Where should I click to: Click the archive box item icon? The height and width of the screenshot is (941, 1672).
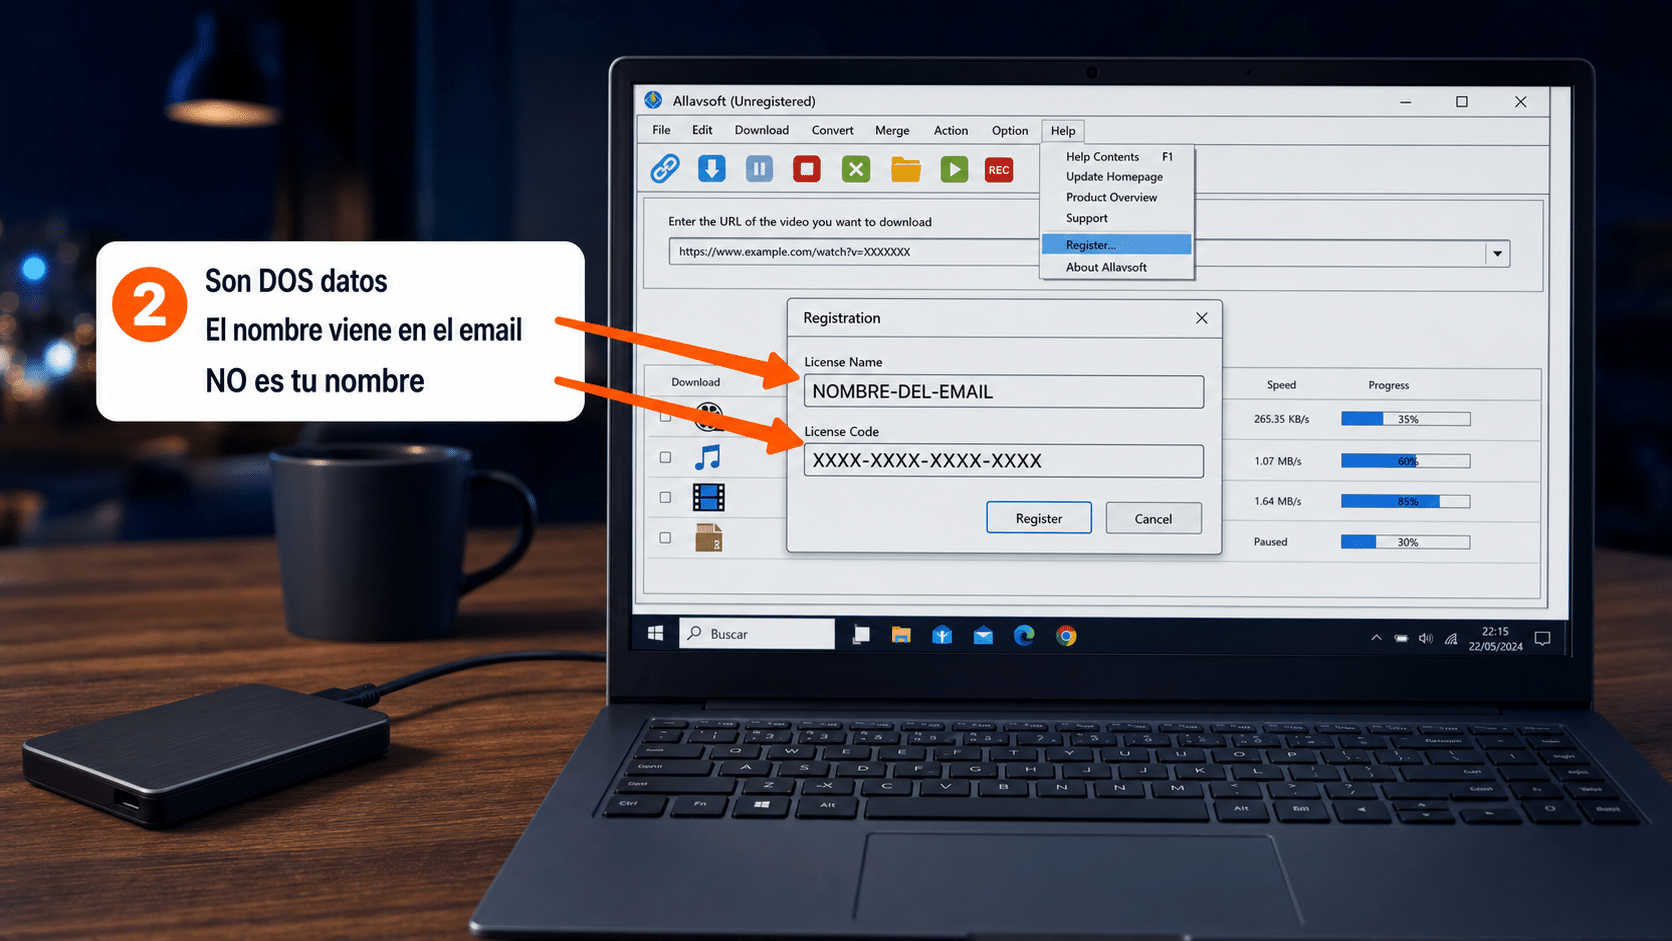[x=709, y=538]
